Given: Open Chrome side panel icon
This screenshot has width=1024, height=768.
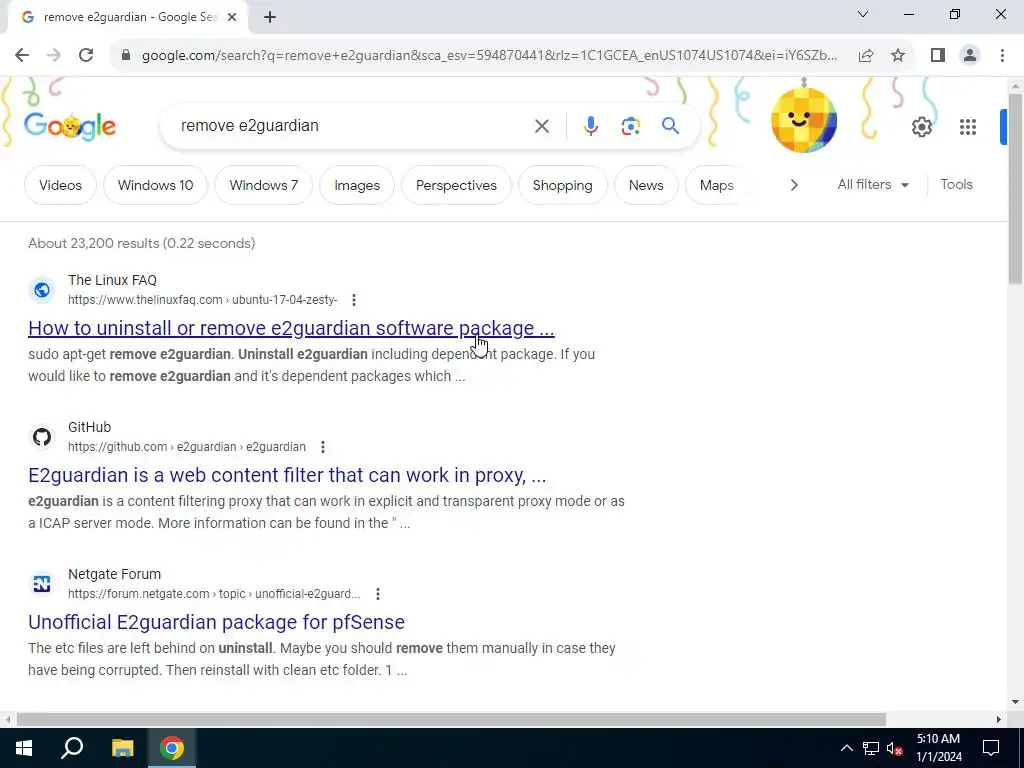Looking at the screenshot, I should point(938,56).
